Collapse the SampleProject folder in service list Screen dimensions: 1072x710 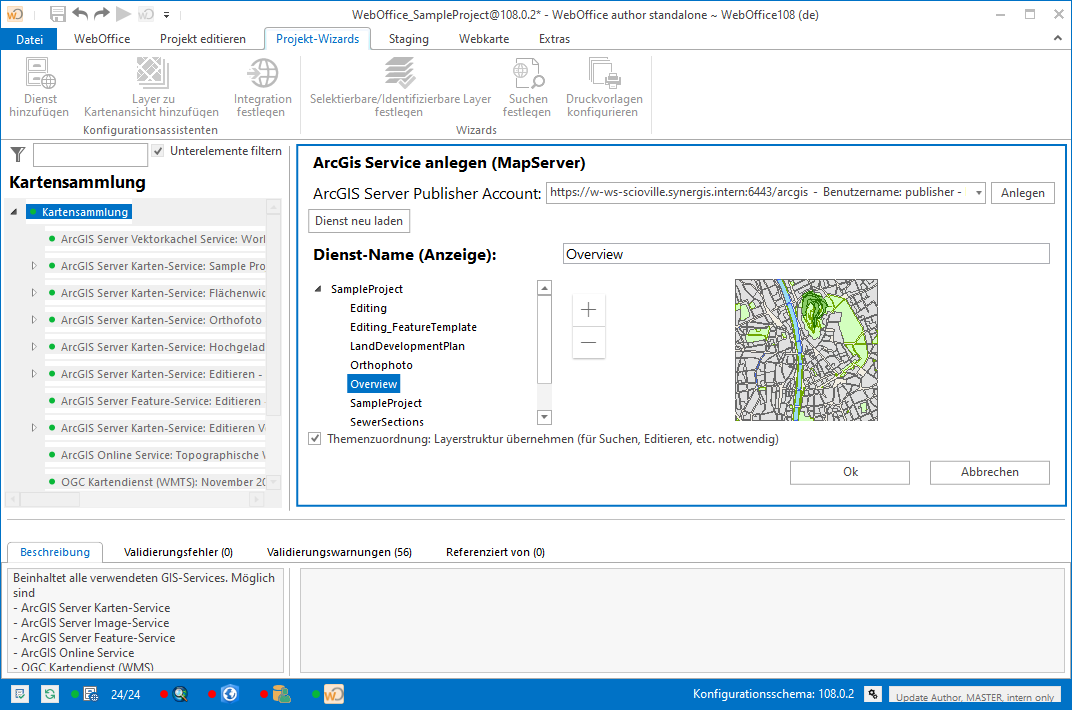pyautogui.click(x=319, y=289)
